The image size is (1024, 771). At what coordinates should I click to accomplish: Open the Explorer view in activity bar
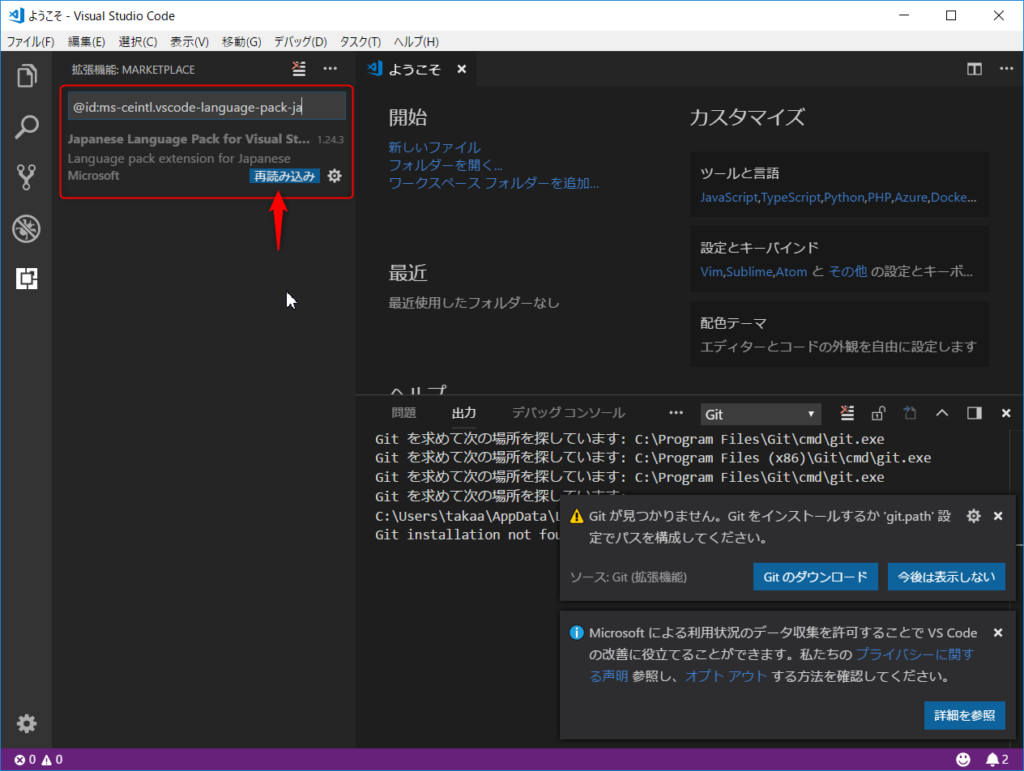coord(26,76)
